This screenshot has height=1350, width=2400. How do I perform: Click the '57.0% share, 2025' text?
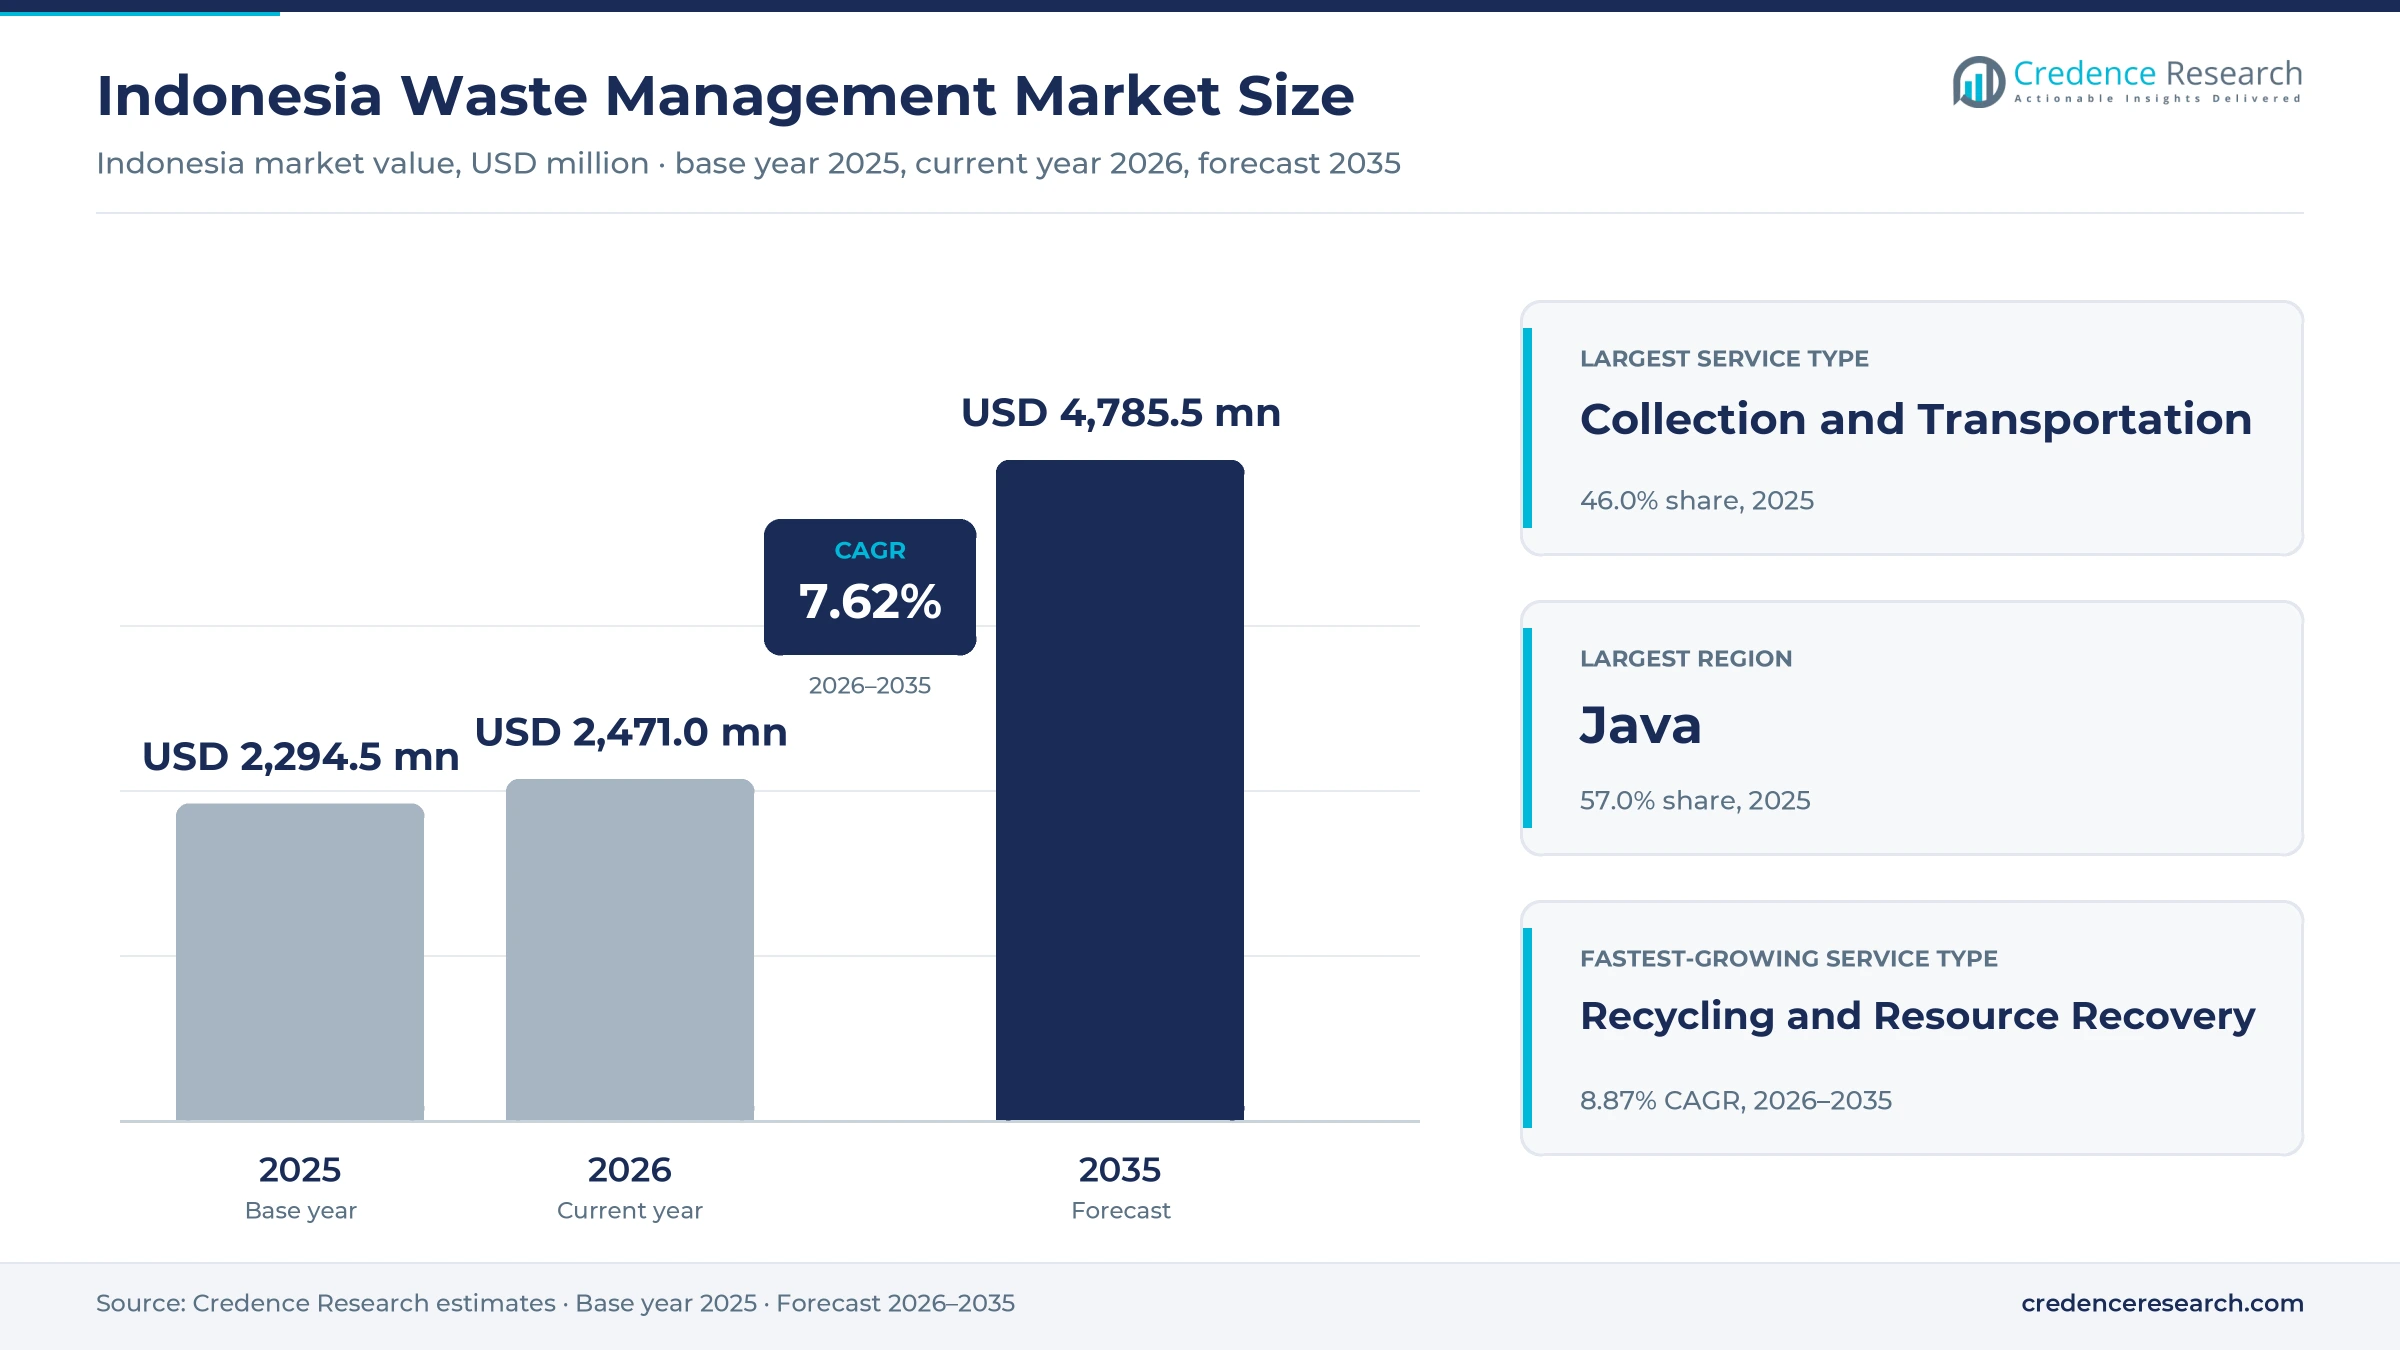(x=1695, y=801)
